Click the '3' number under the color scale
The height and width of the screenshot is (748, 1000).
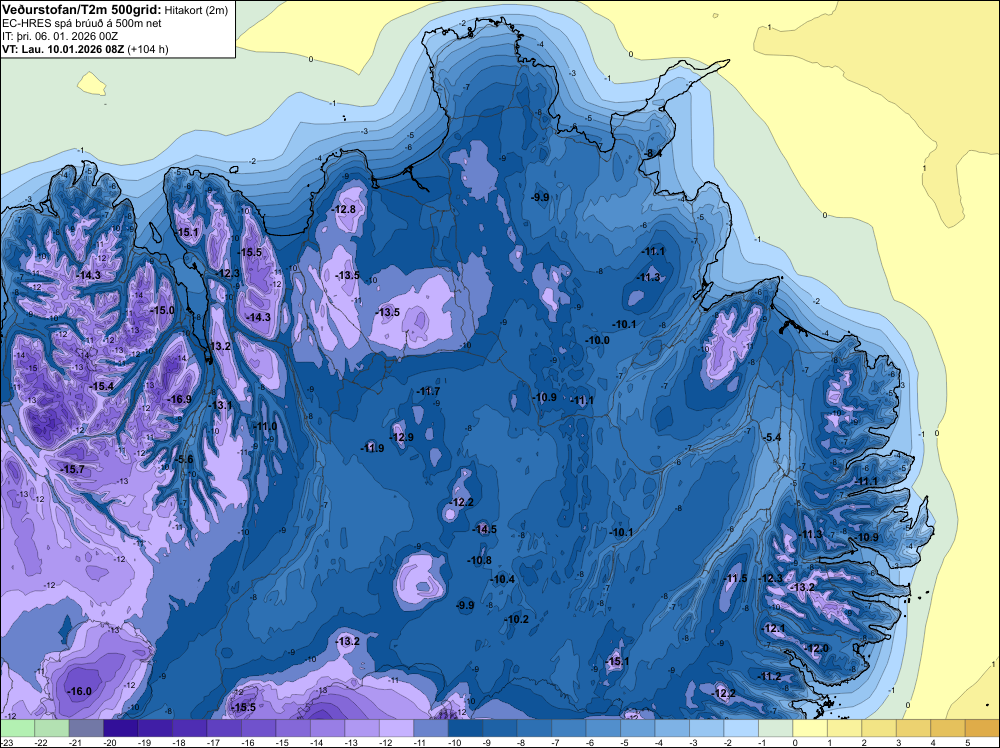[899, 742]
